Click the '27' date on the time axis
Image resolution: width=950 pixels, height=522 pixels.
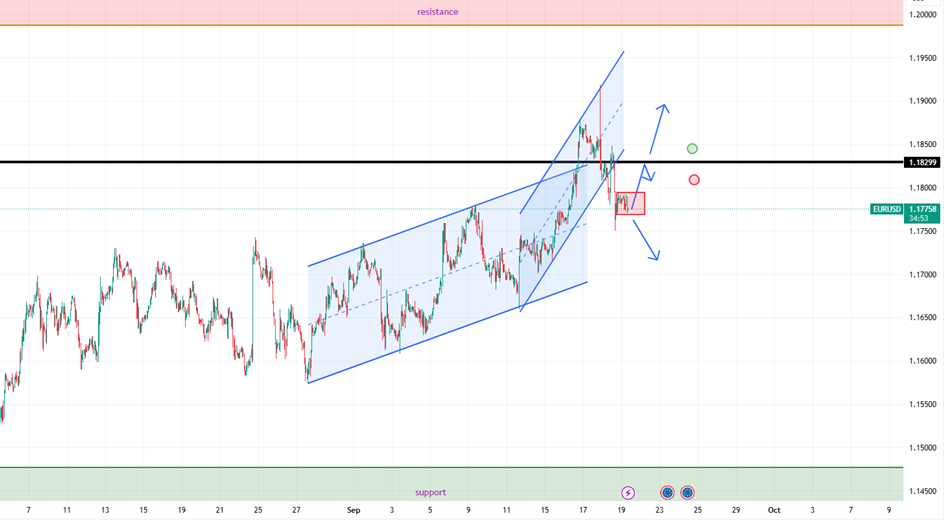tap(296, 510)
